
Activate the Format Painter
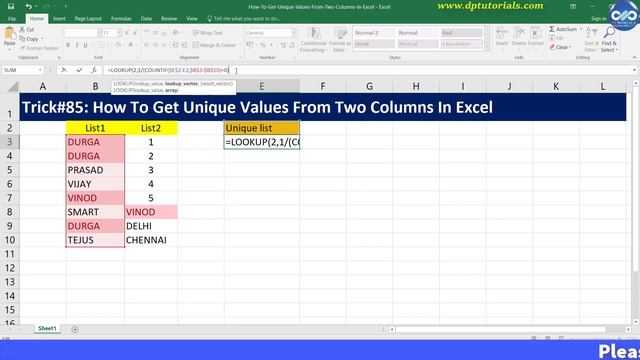tap(40, 48)
